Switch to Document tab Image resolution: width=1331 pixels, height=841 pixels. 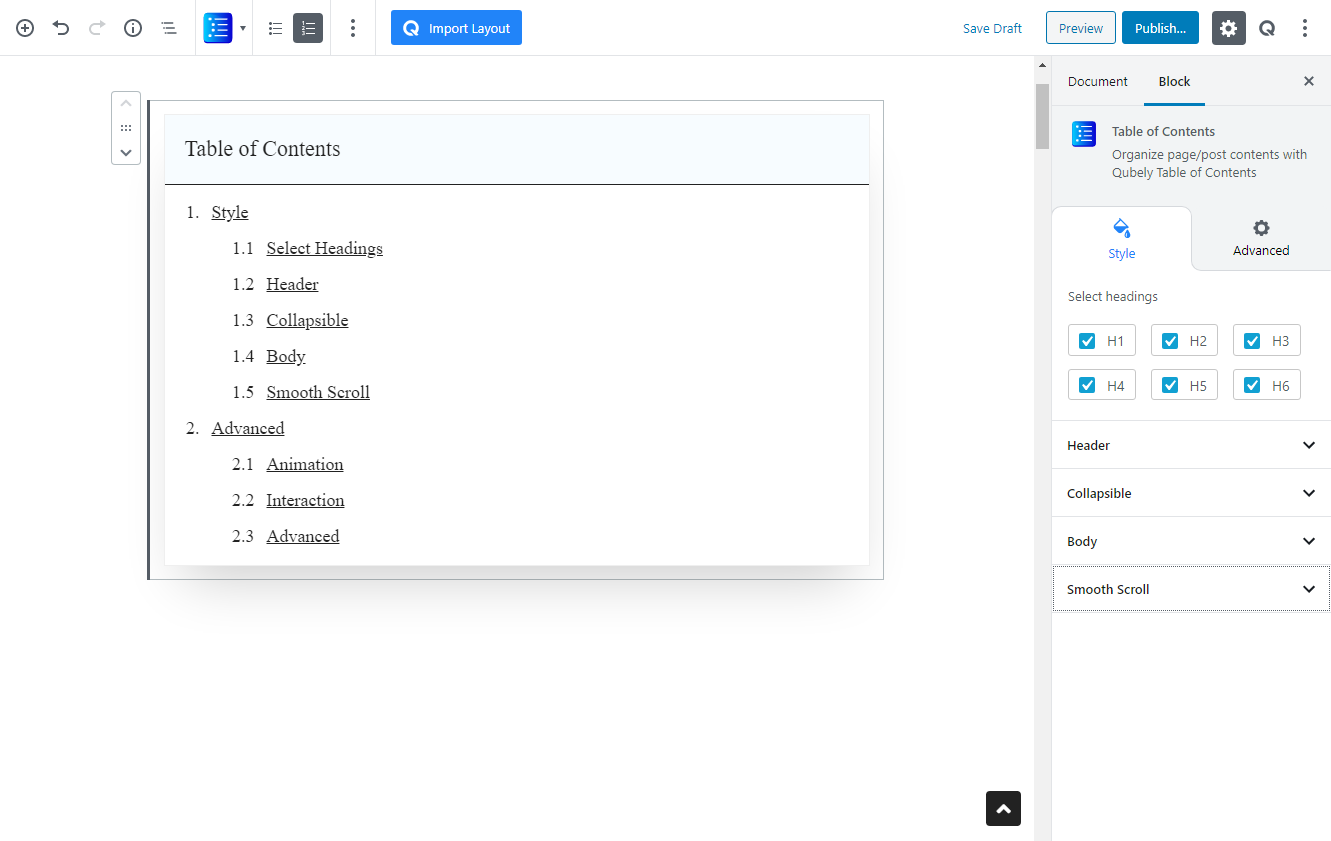(1097, 81)
